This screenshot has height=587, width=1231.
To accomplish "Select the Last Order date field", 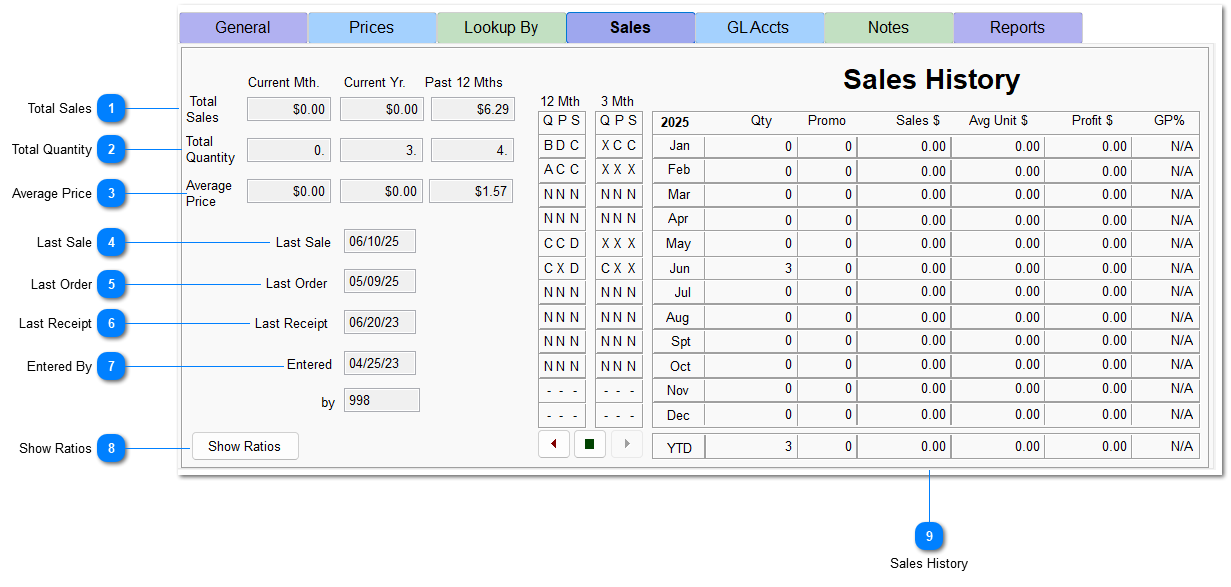I will point(379,281).
